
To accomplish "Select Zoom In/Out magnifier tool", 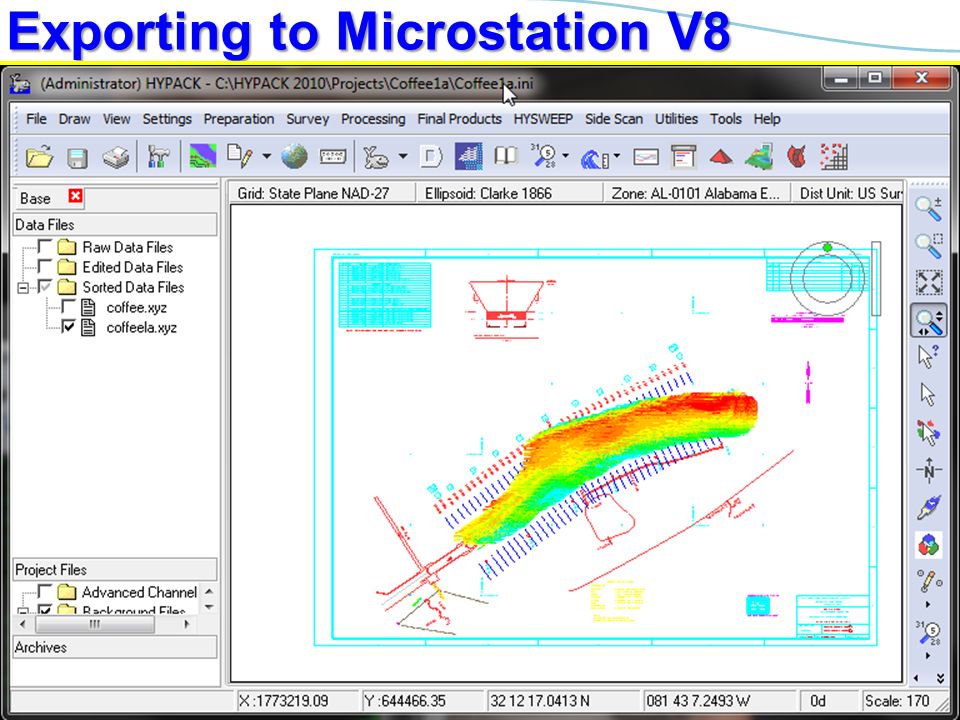I will pyautogui.click(x=928, y=208).
